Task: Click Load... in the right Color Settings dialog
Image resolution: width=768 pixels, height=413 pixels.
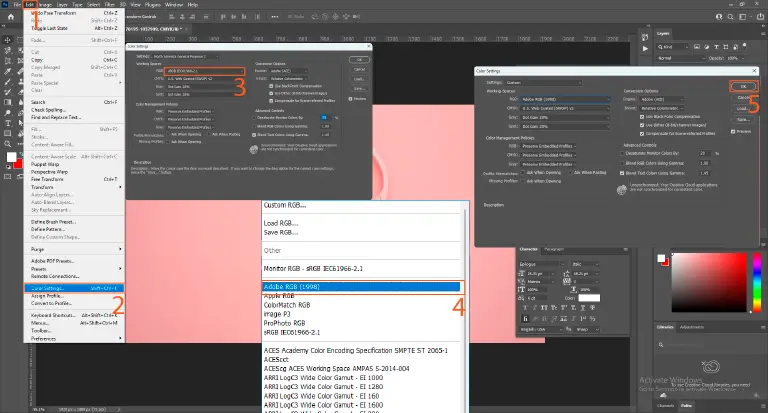Action: 743,109
